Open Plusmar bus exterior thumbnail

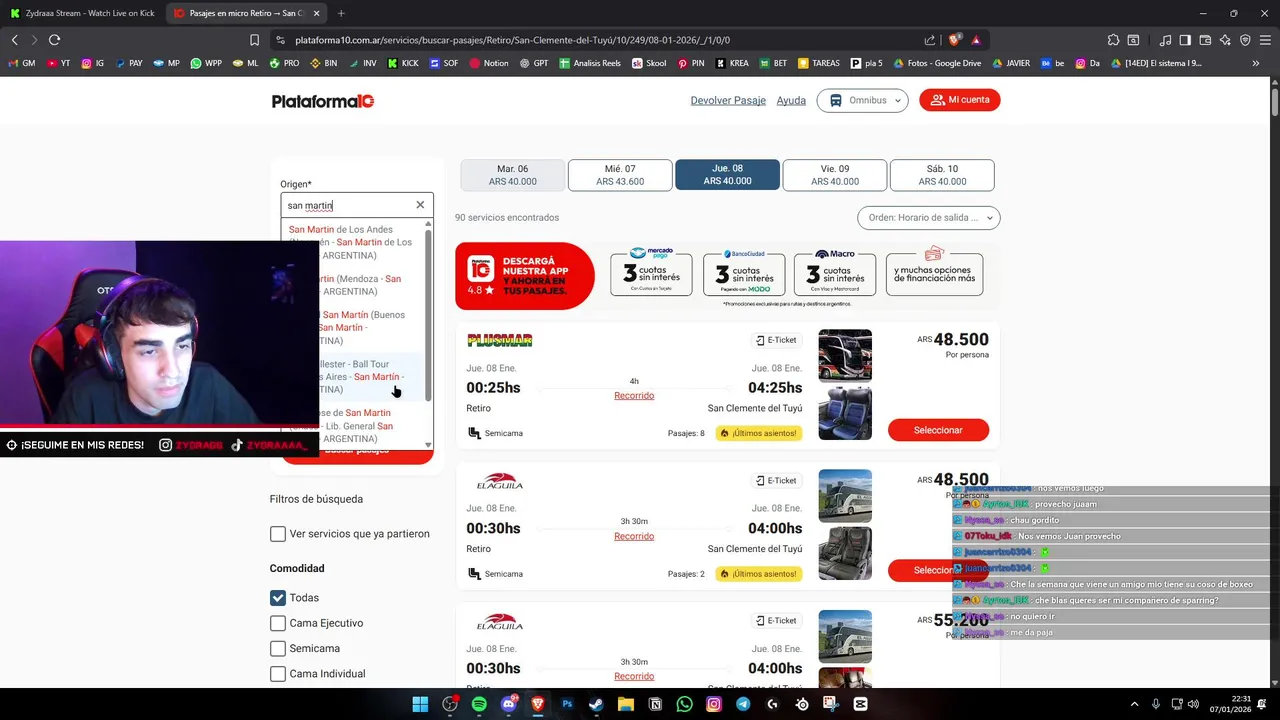[845, 356]
